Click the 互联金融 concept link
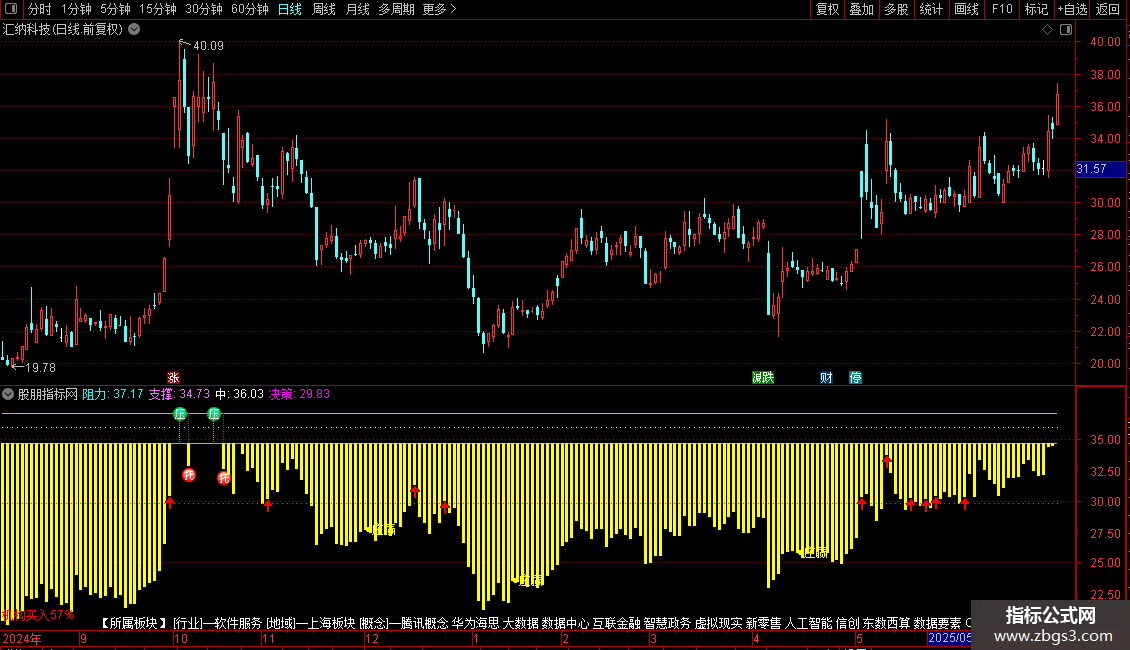 (x=616, y=623)
